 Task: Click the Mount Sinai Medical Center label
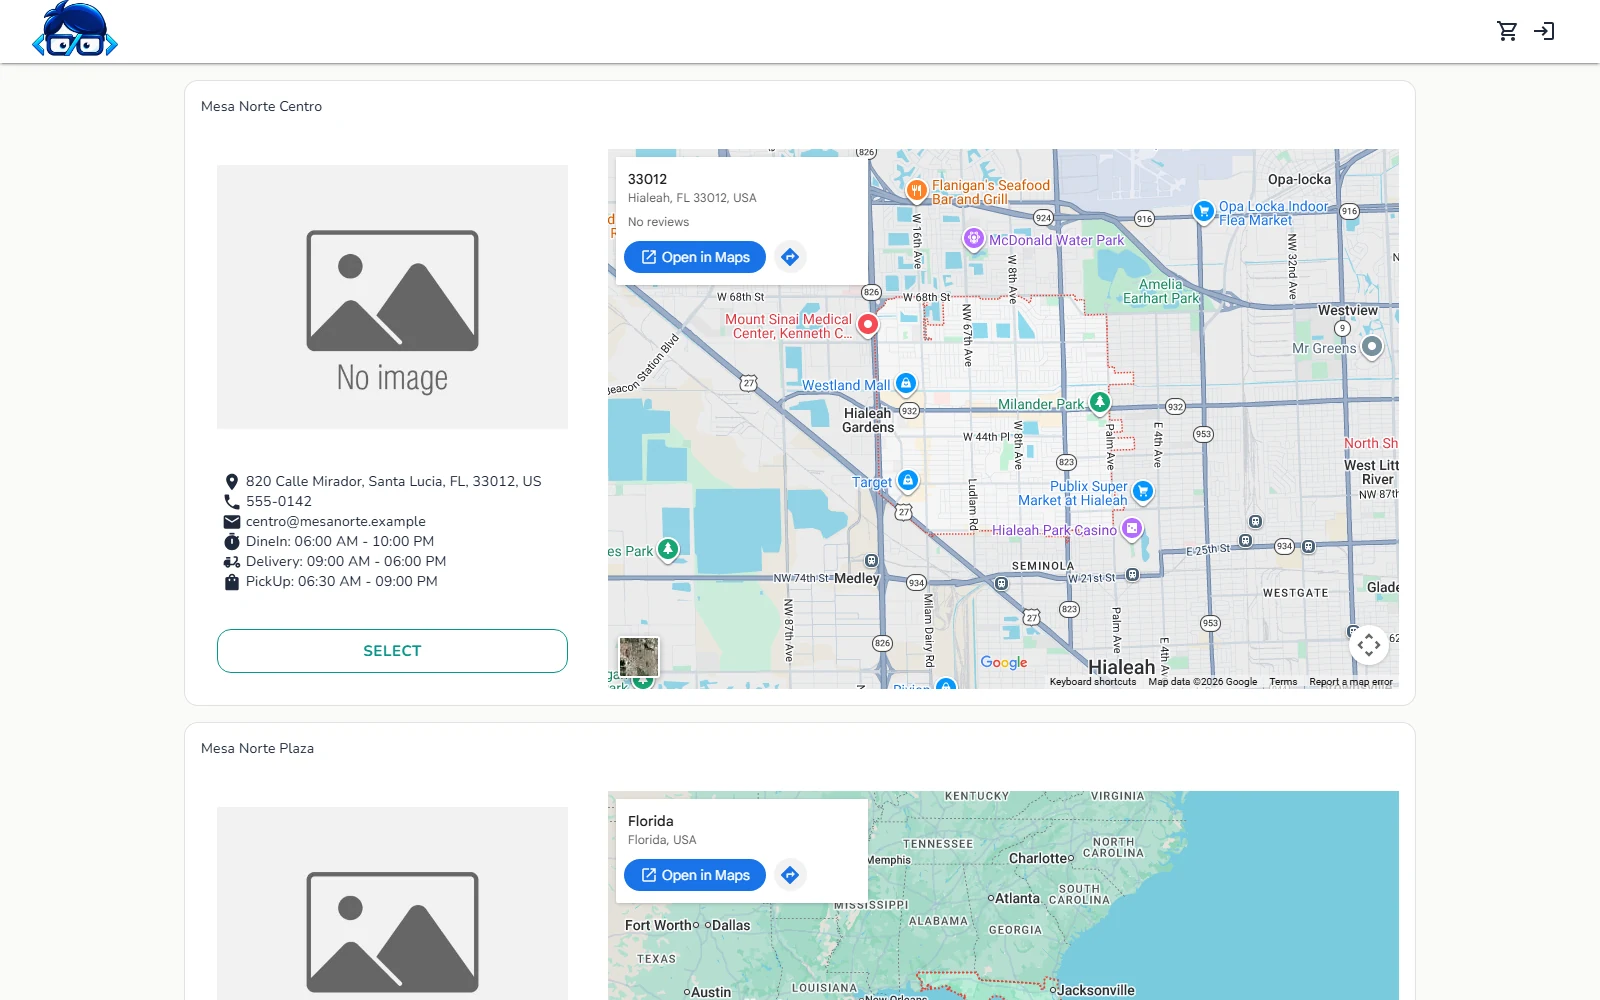[x=789, y=326]
